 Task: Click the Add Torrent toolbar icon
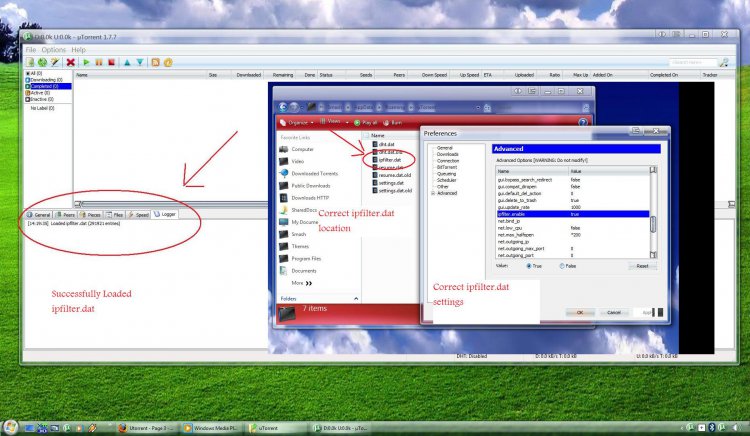30,62
